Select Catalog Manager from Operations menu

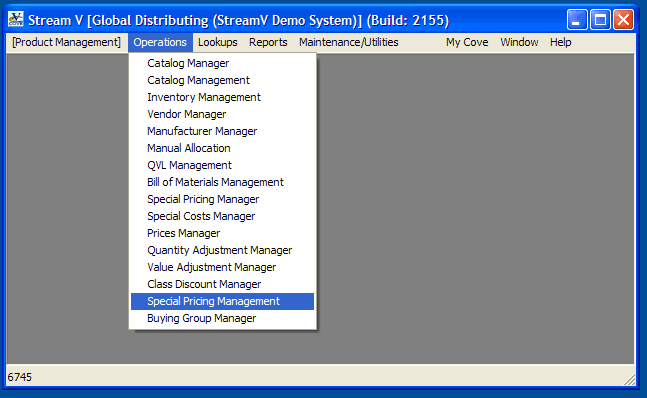222,63
